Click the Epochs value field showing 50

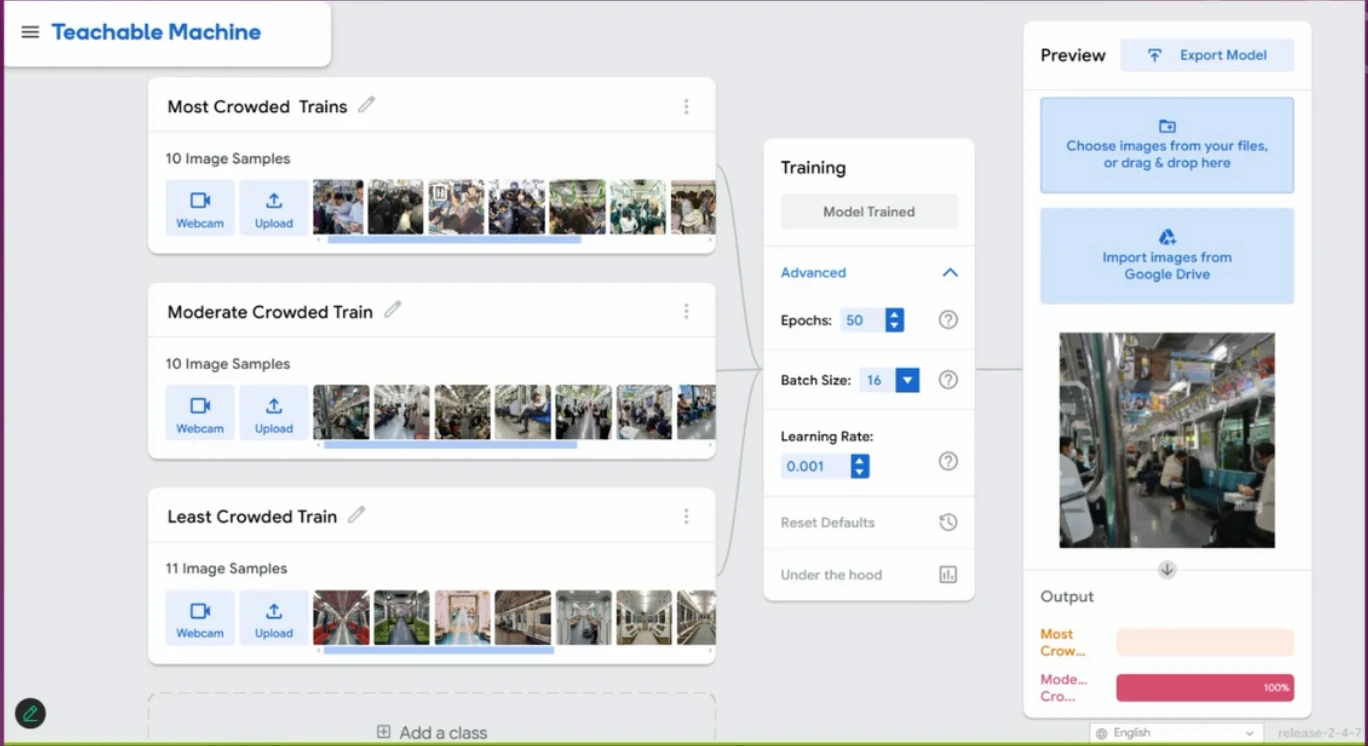[863, 320]
